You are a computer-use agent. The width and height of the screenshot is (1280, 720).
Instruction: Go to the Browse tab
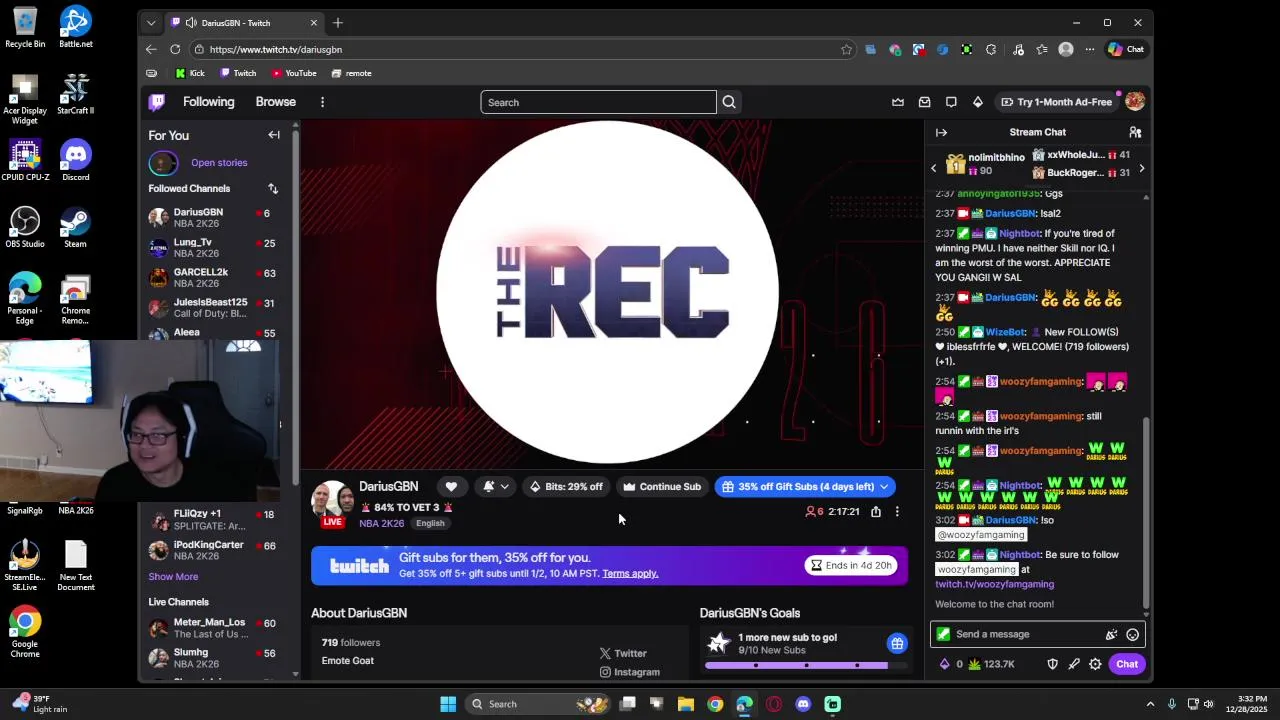click(275, 102)
